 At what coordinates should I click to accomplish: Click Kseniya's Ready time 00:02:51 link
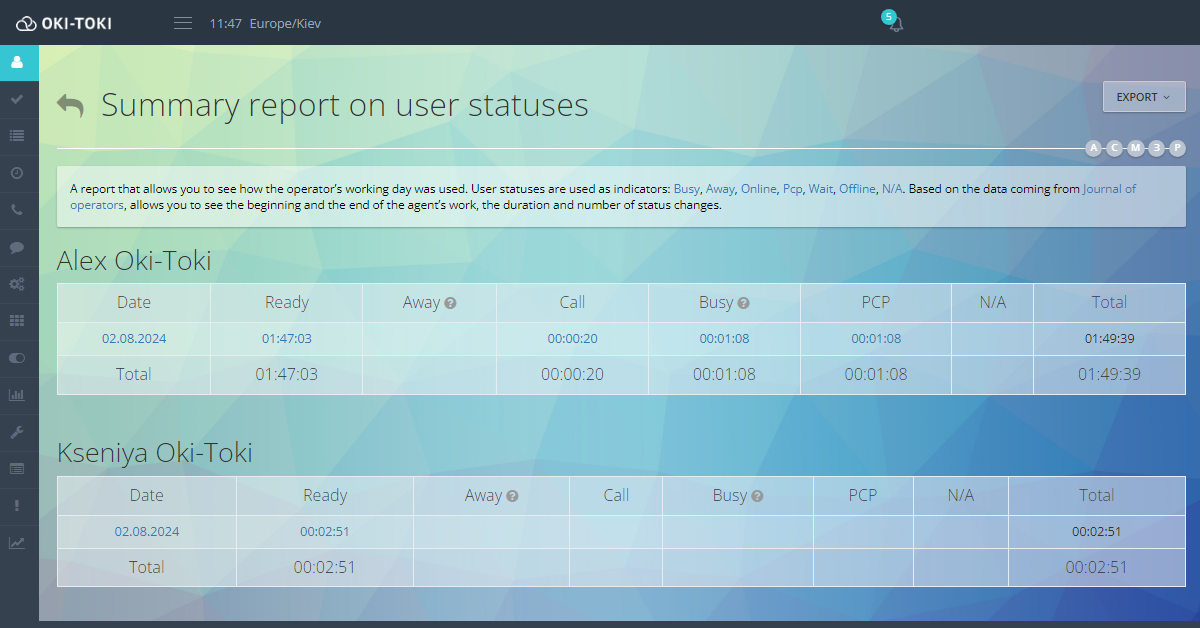[325, 532]
